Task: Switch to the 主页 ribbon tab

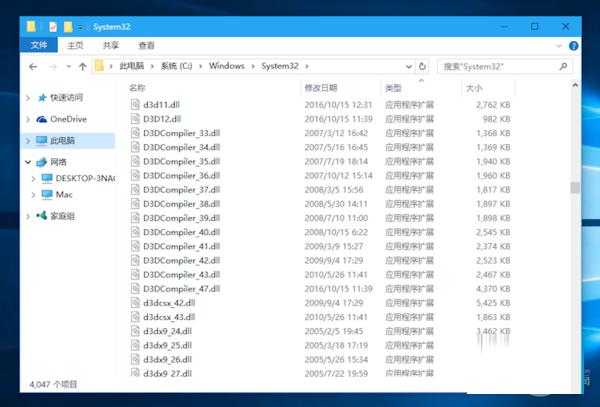Action: coord(75,46)
